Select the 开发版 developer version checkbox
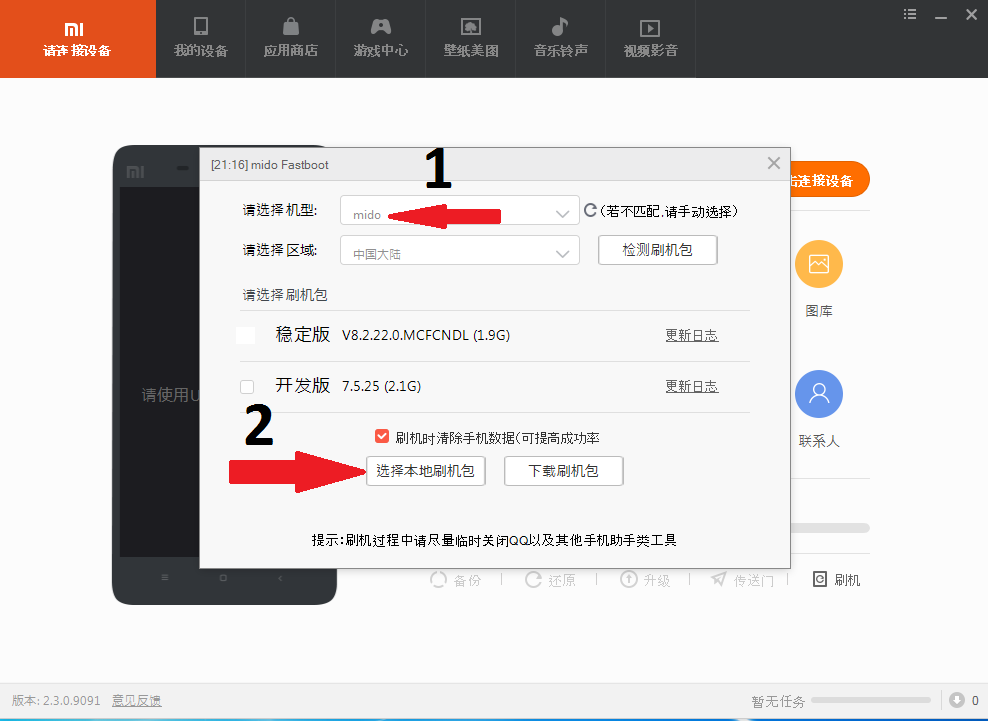This screenshot has width=988, height=721. coord(246,387)
